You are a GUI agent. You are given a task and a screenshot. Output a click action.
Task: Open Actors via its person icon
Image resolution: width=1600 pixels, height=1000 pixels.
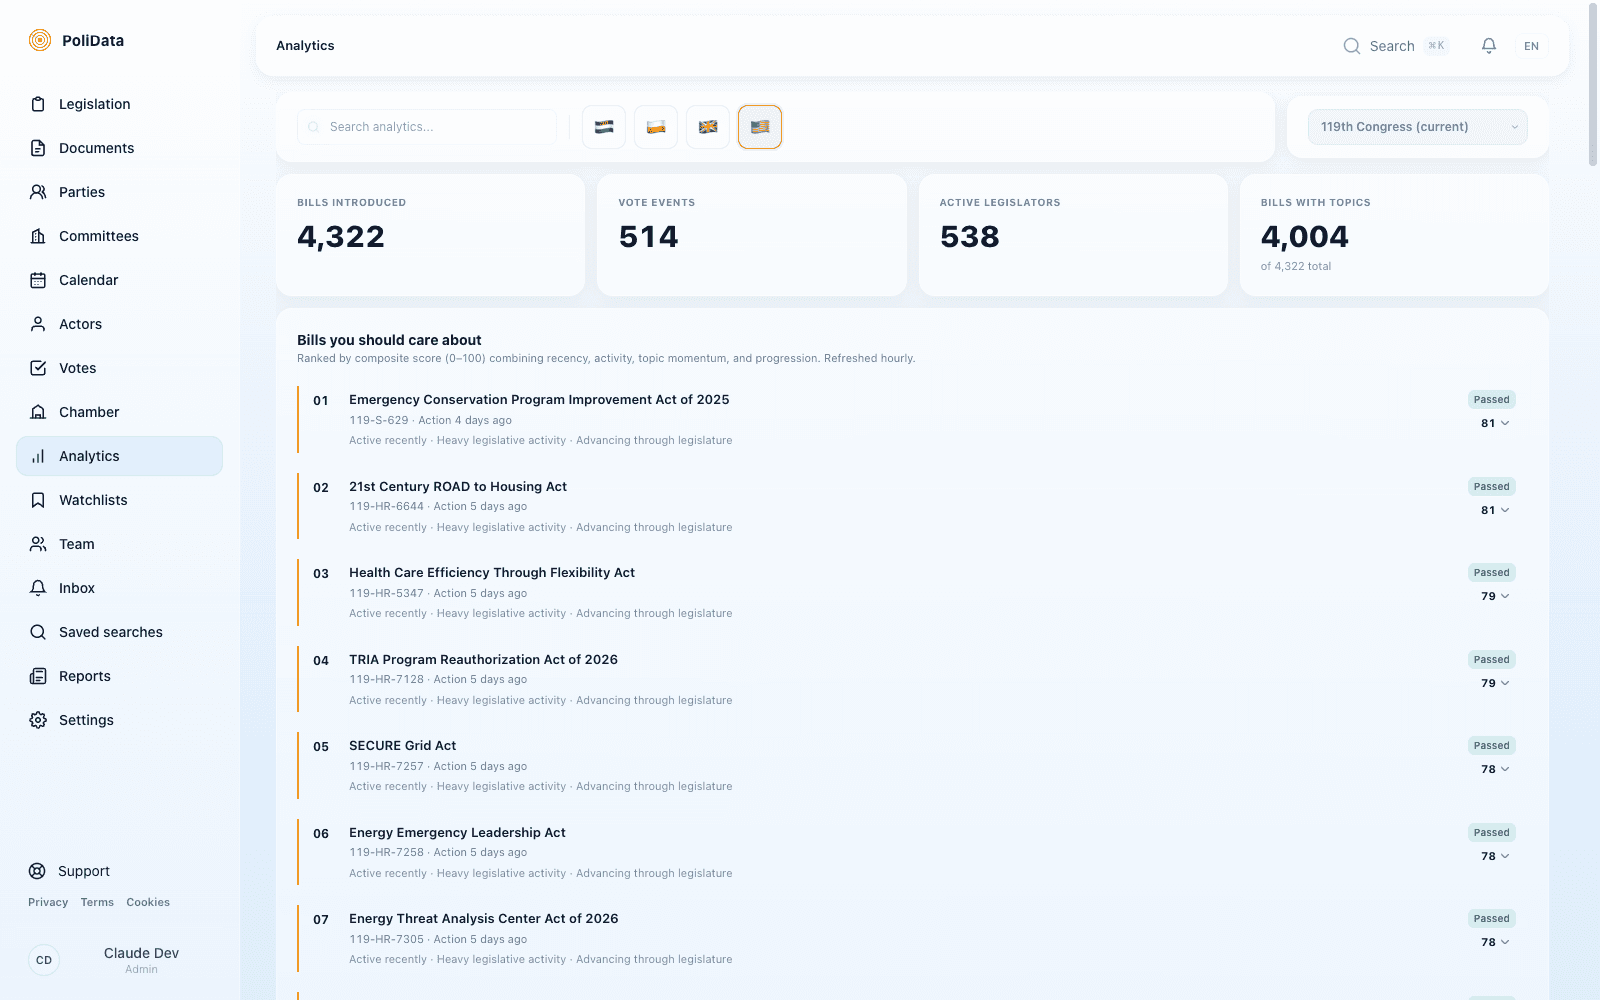[x=38, y=324]
